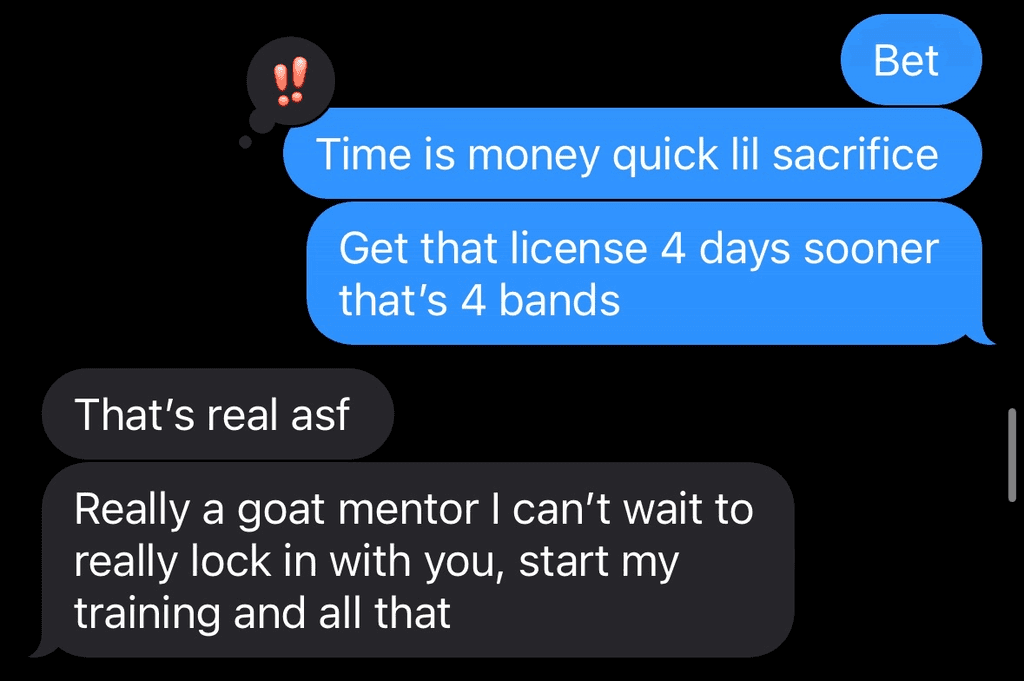Select the "Really a goat mentor" message bubble
1024x681 pixels.
tap(418, 560)
